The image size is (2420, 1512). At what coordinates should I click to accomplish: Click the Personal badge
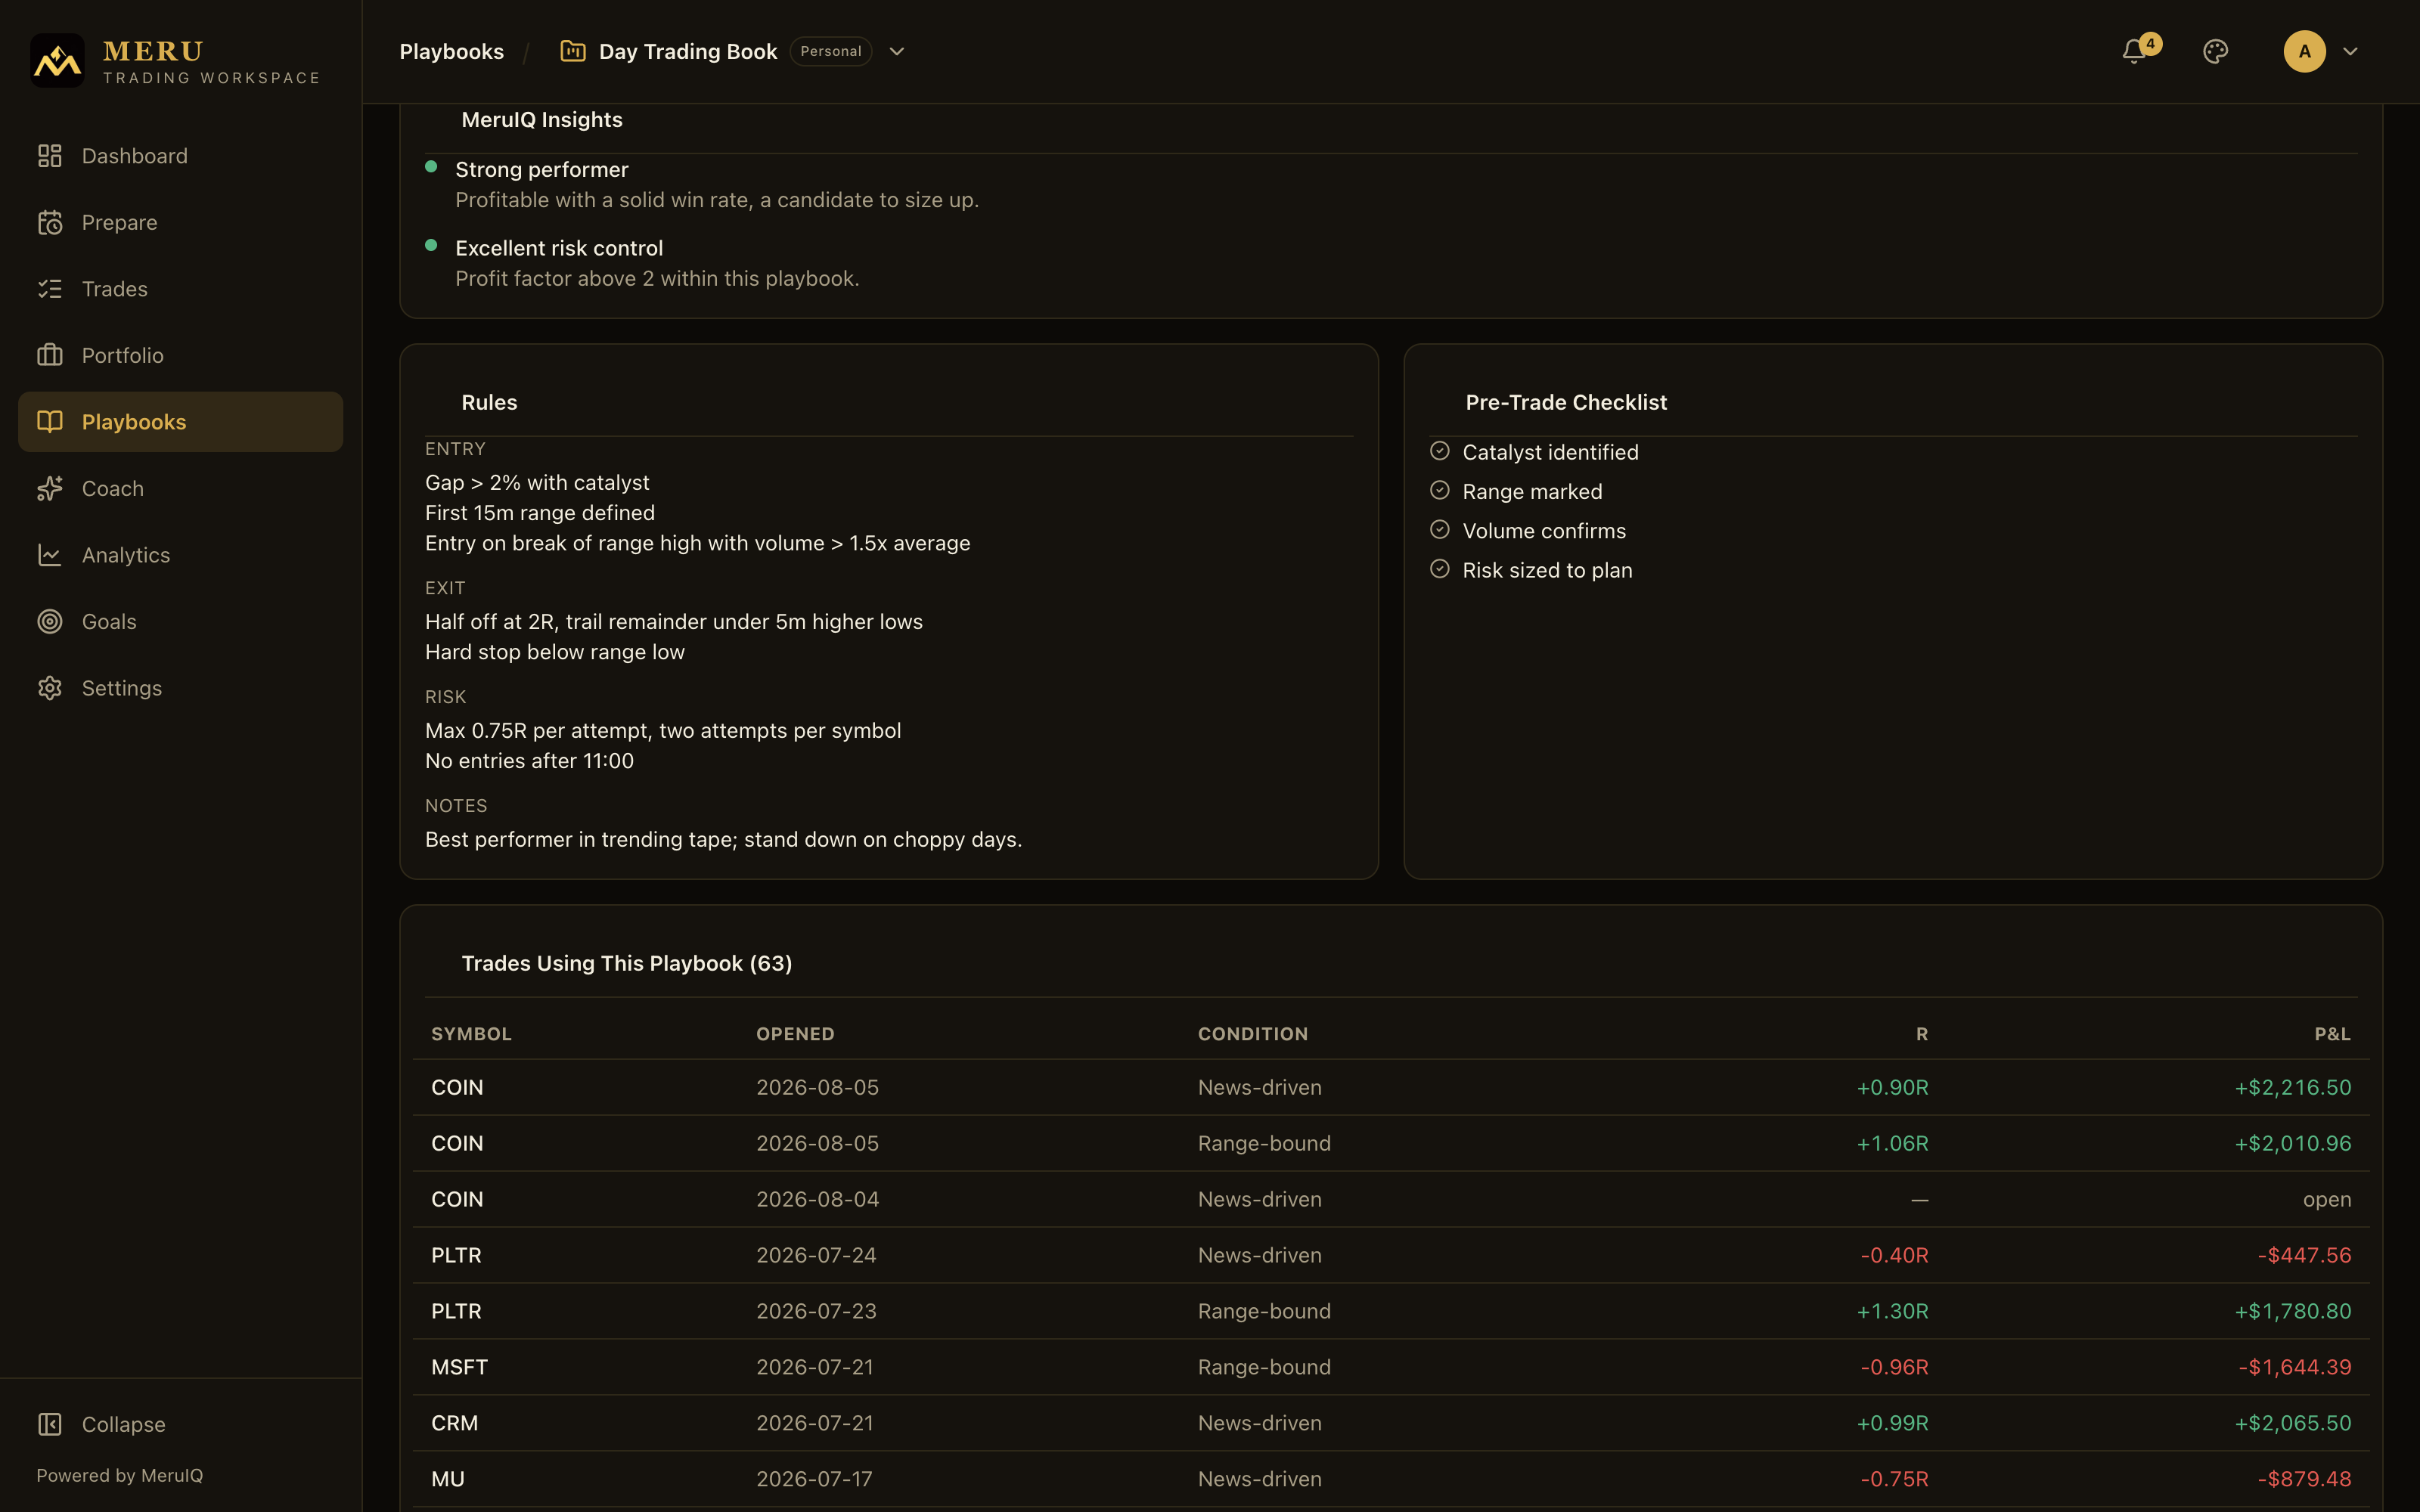pyautogui.click(x=831, y=51)
